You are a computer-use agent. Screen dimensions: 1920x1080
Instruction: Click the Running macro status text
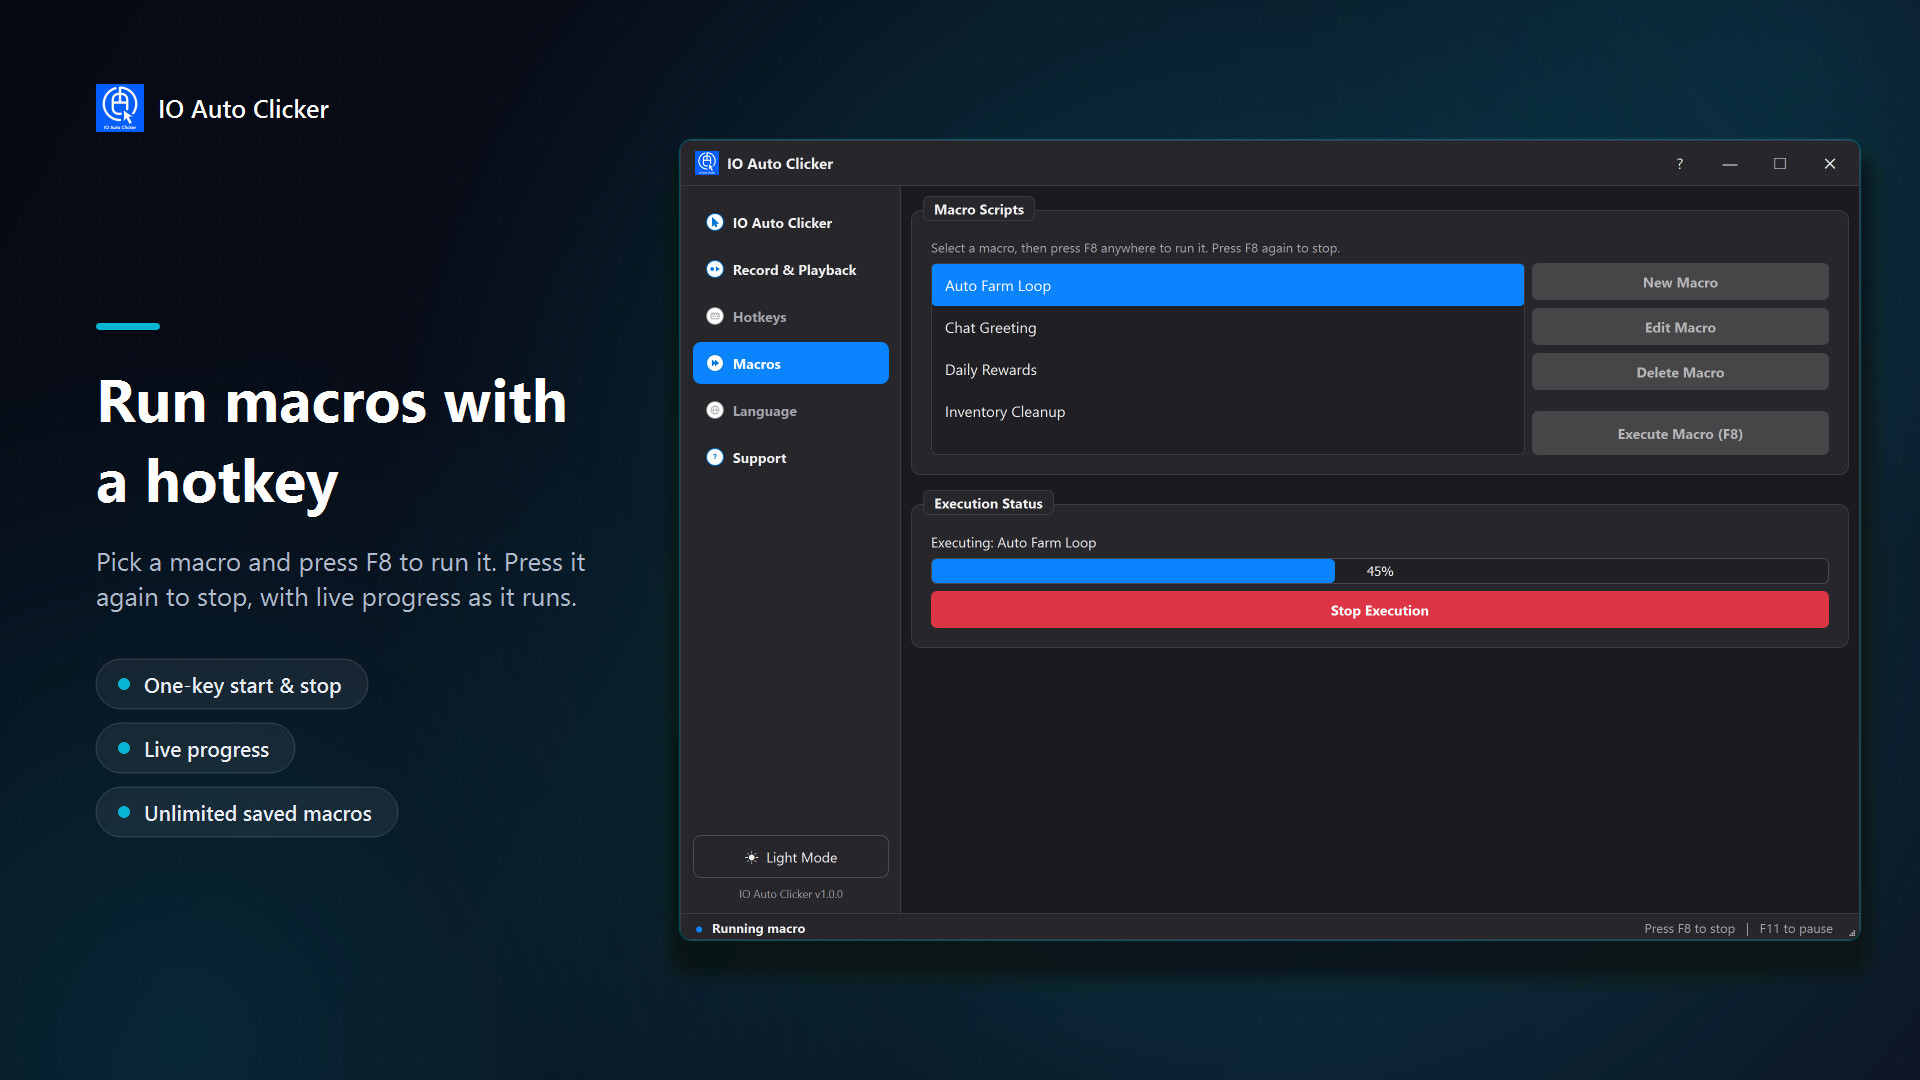pos(758,929)
